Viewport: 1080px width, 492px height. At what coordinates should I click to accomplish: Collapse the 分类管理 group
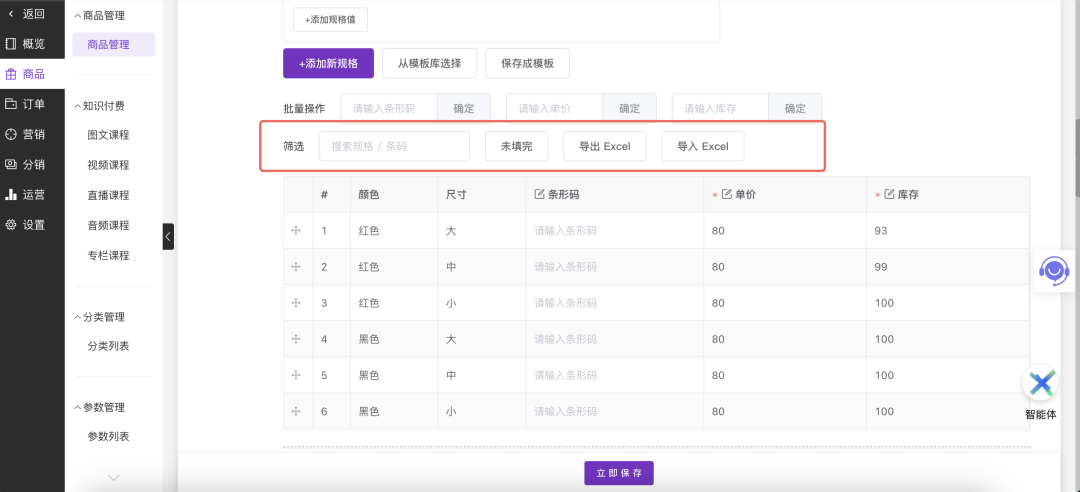point(100,317)
